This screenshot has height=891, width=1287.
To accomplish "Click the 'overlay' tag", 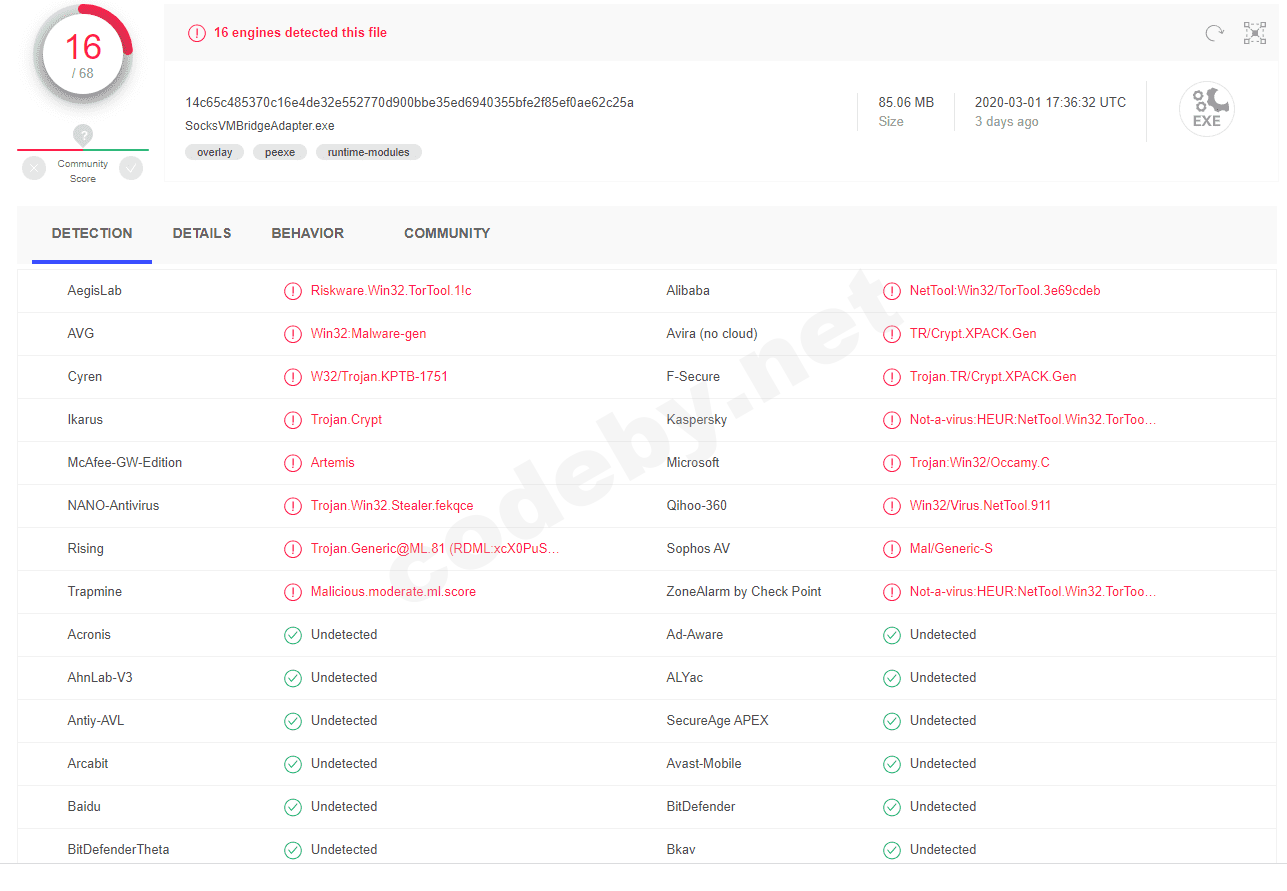I will pos(215,152).
